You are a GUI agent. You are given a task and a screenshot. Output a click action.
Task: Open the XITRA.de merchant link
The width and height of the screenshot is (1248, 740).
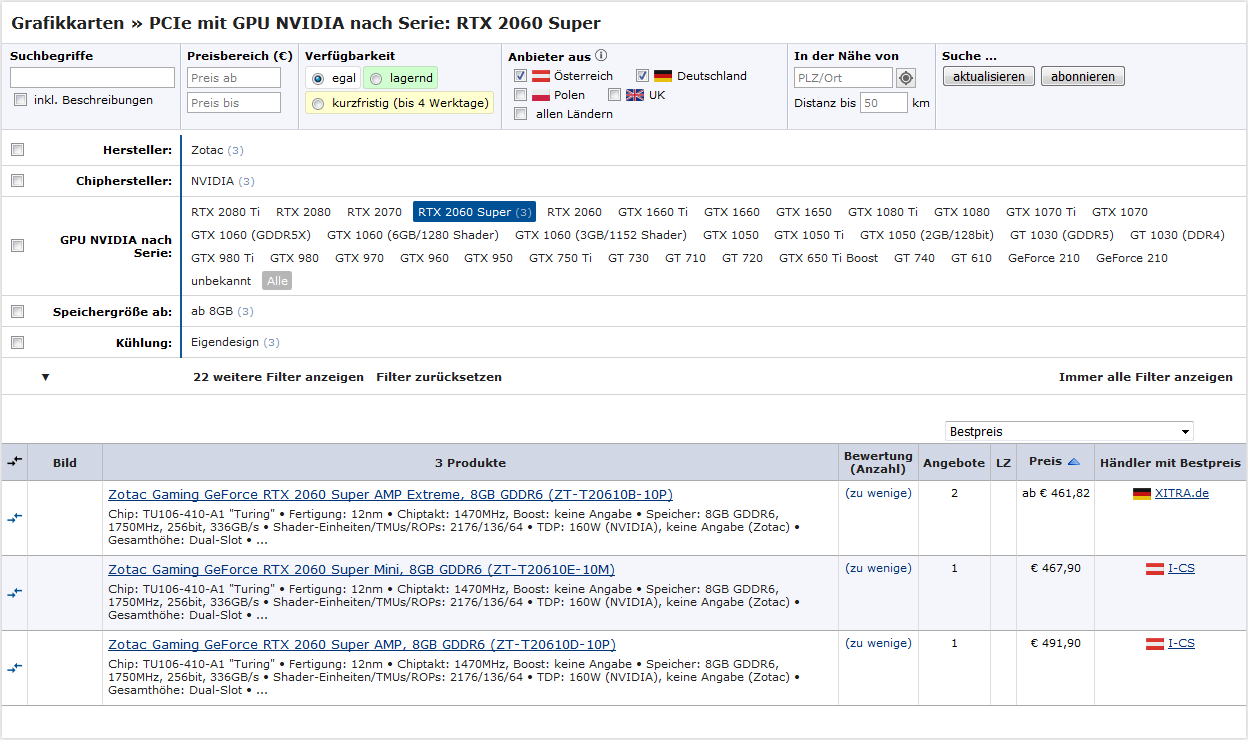pos(1182,494)
